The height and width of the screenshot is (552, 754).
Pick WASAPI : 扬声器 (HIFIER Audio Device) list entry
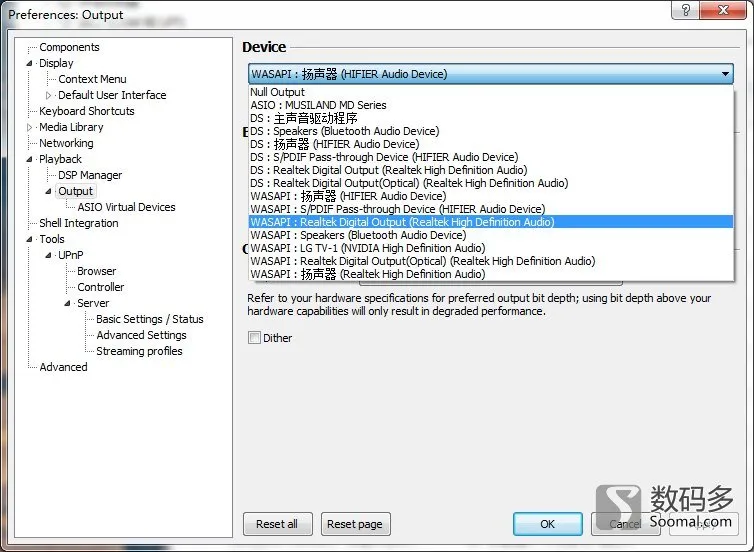coord(491,196)
